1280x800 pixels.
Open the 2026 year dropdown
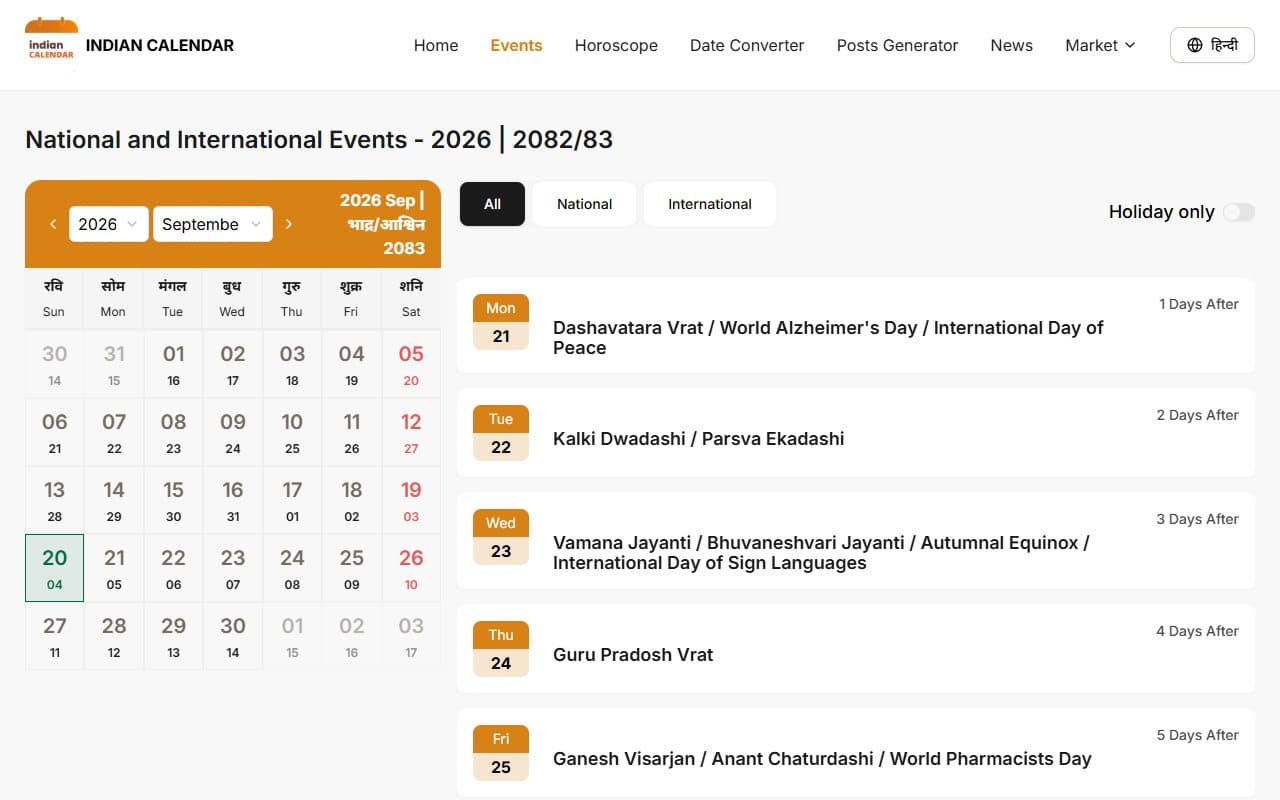click(x=109, y=224)
